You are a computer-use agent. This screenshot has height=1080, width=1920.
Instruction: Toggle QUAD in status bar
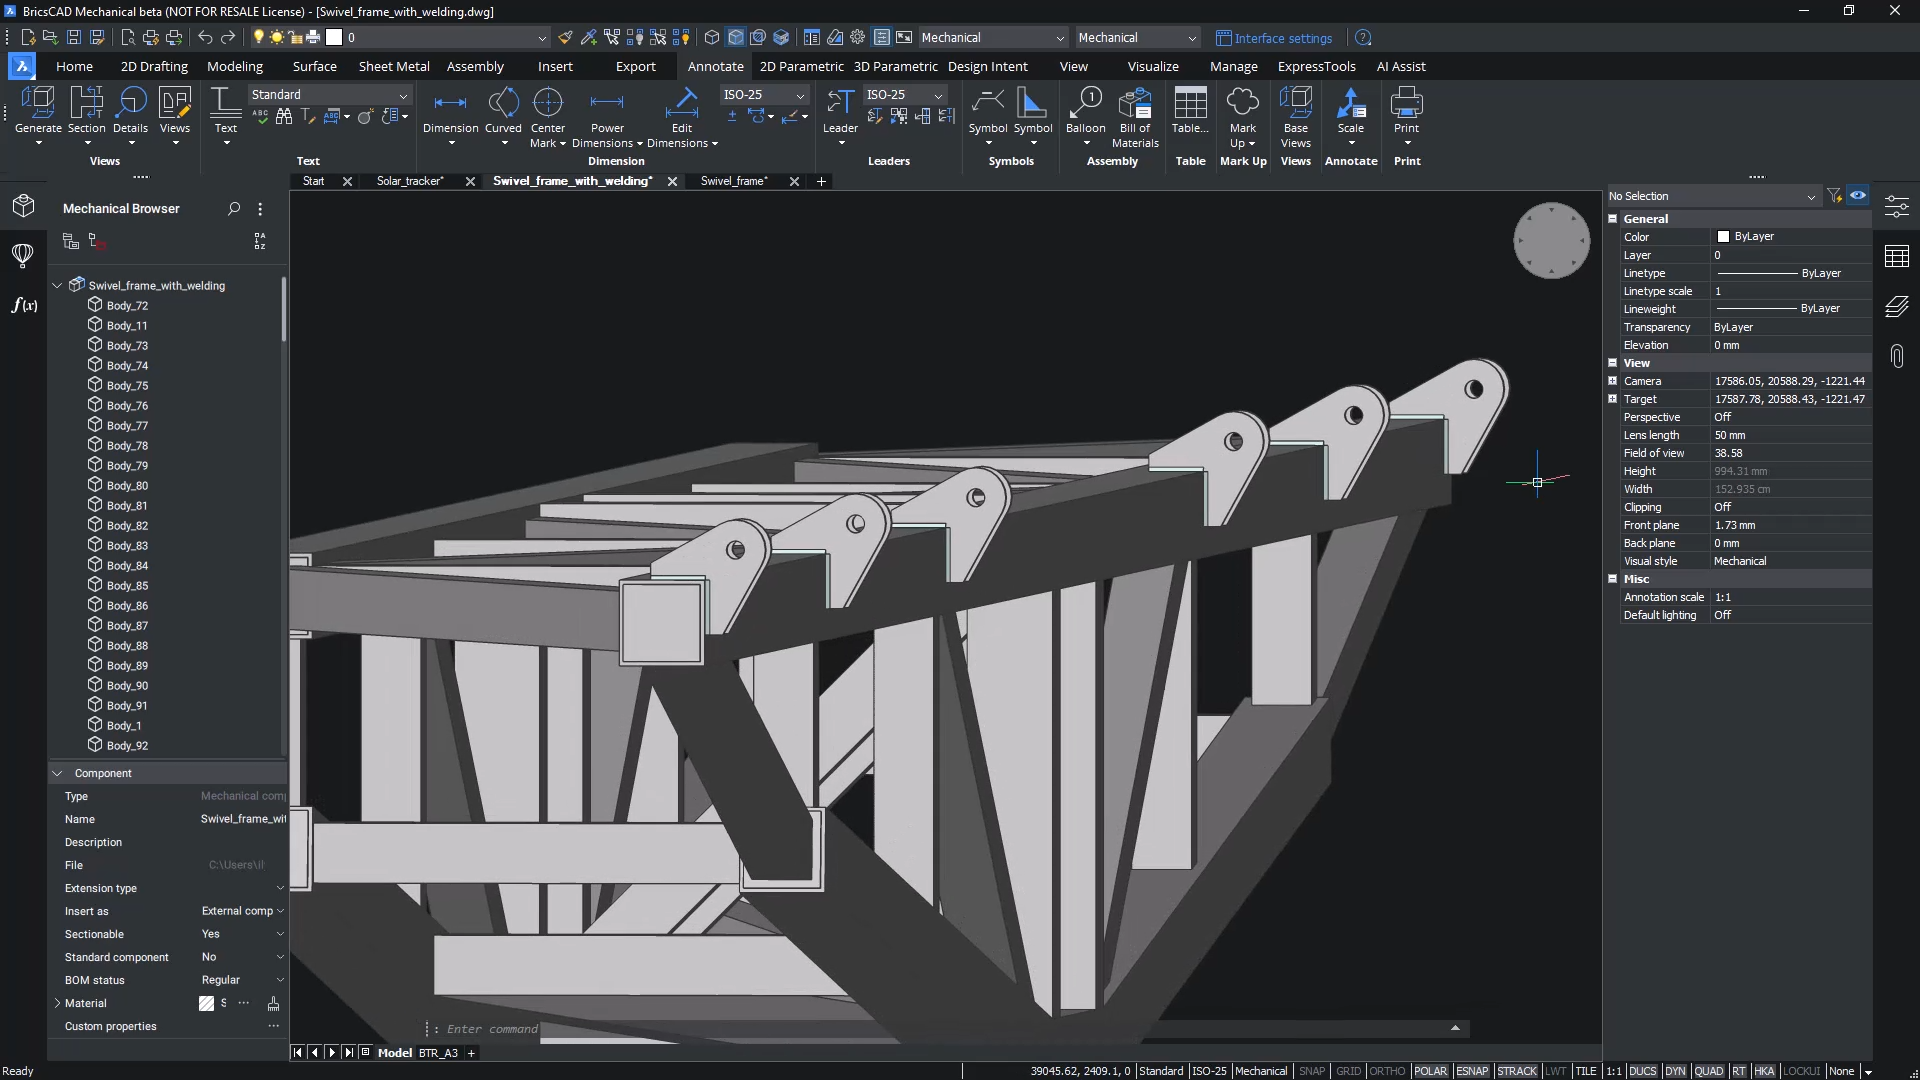tap(1709, 1071)
